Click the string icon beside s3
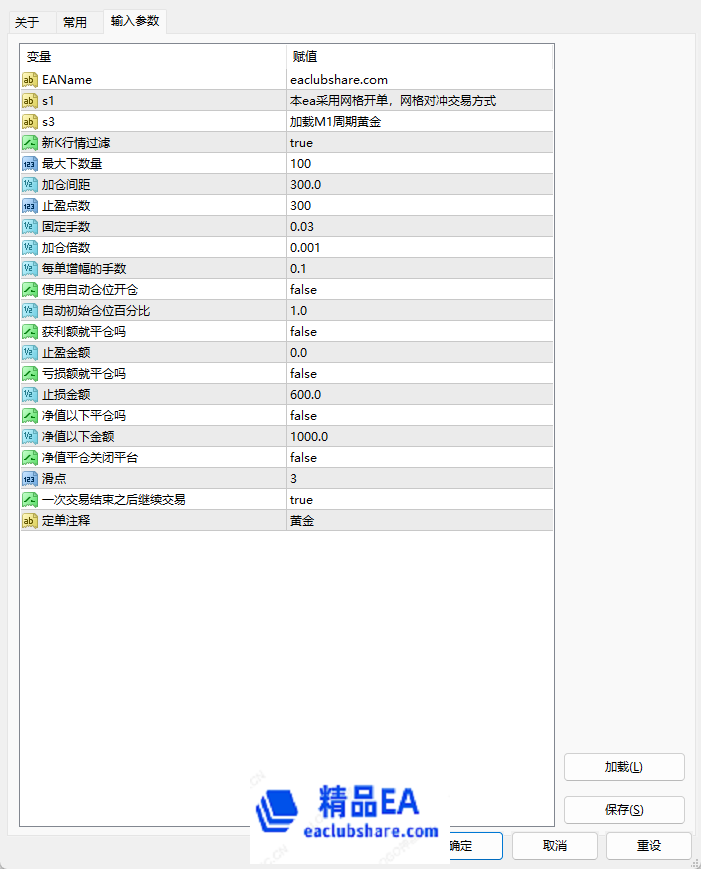 (29, 122)
